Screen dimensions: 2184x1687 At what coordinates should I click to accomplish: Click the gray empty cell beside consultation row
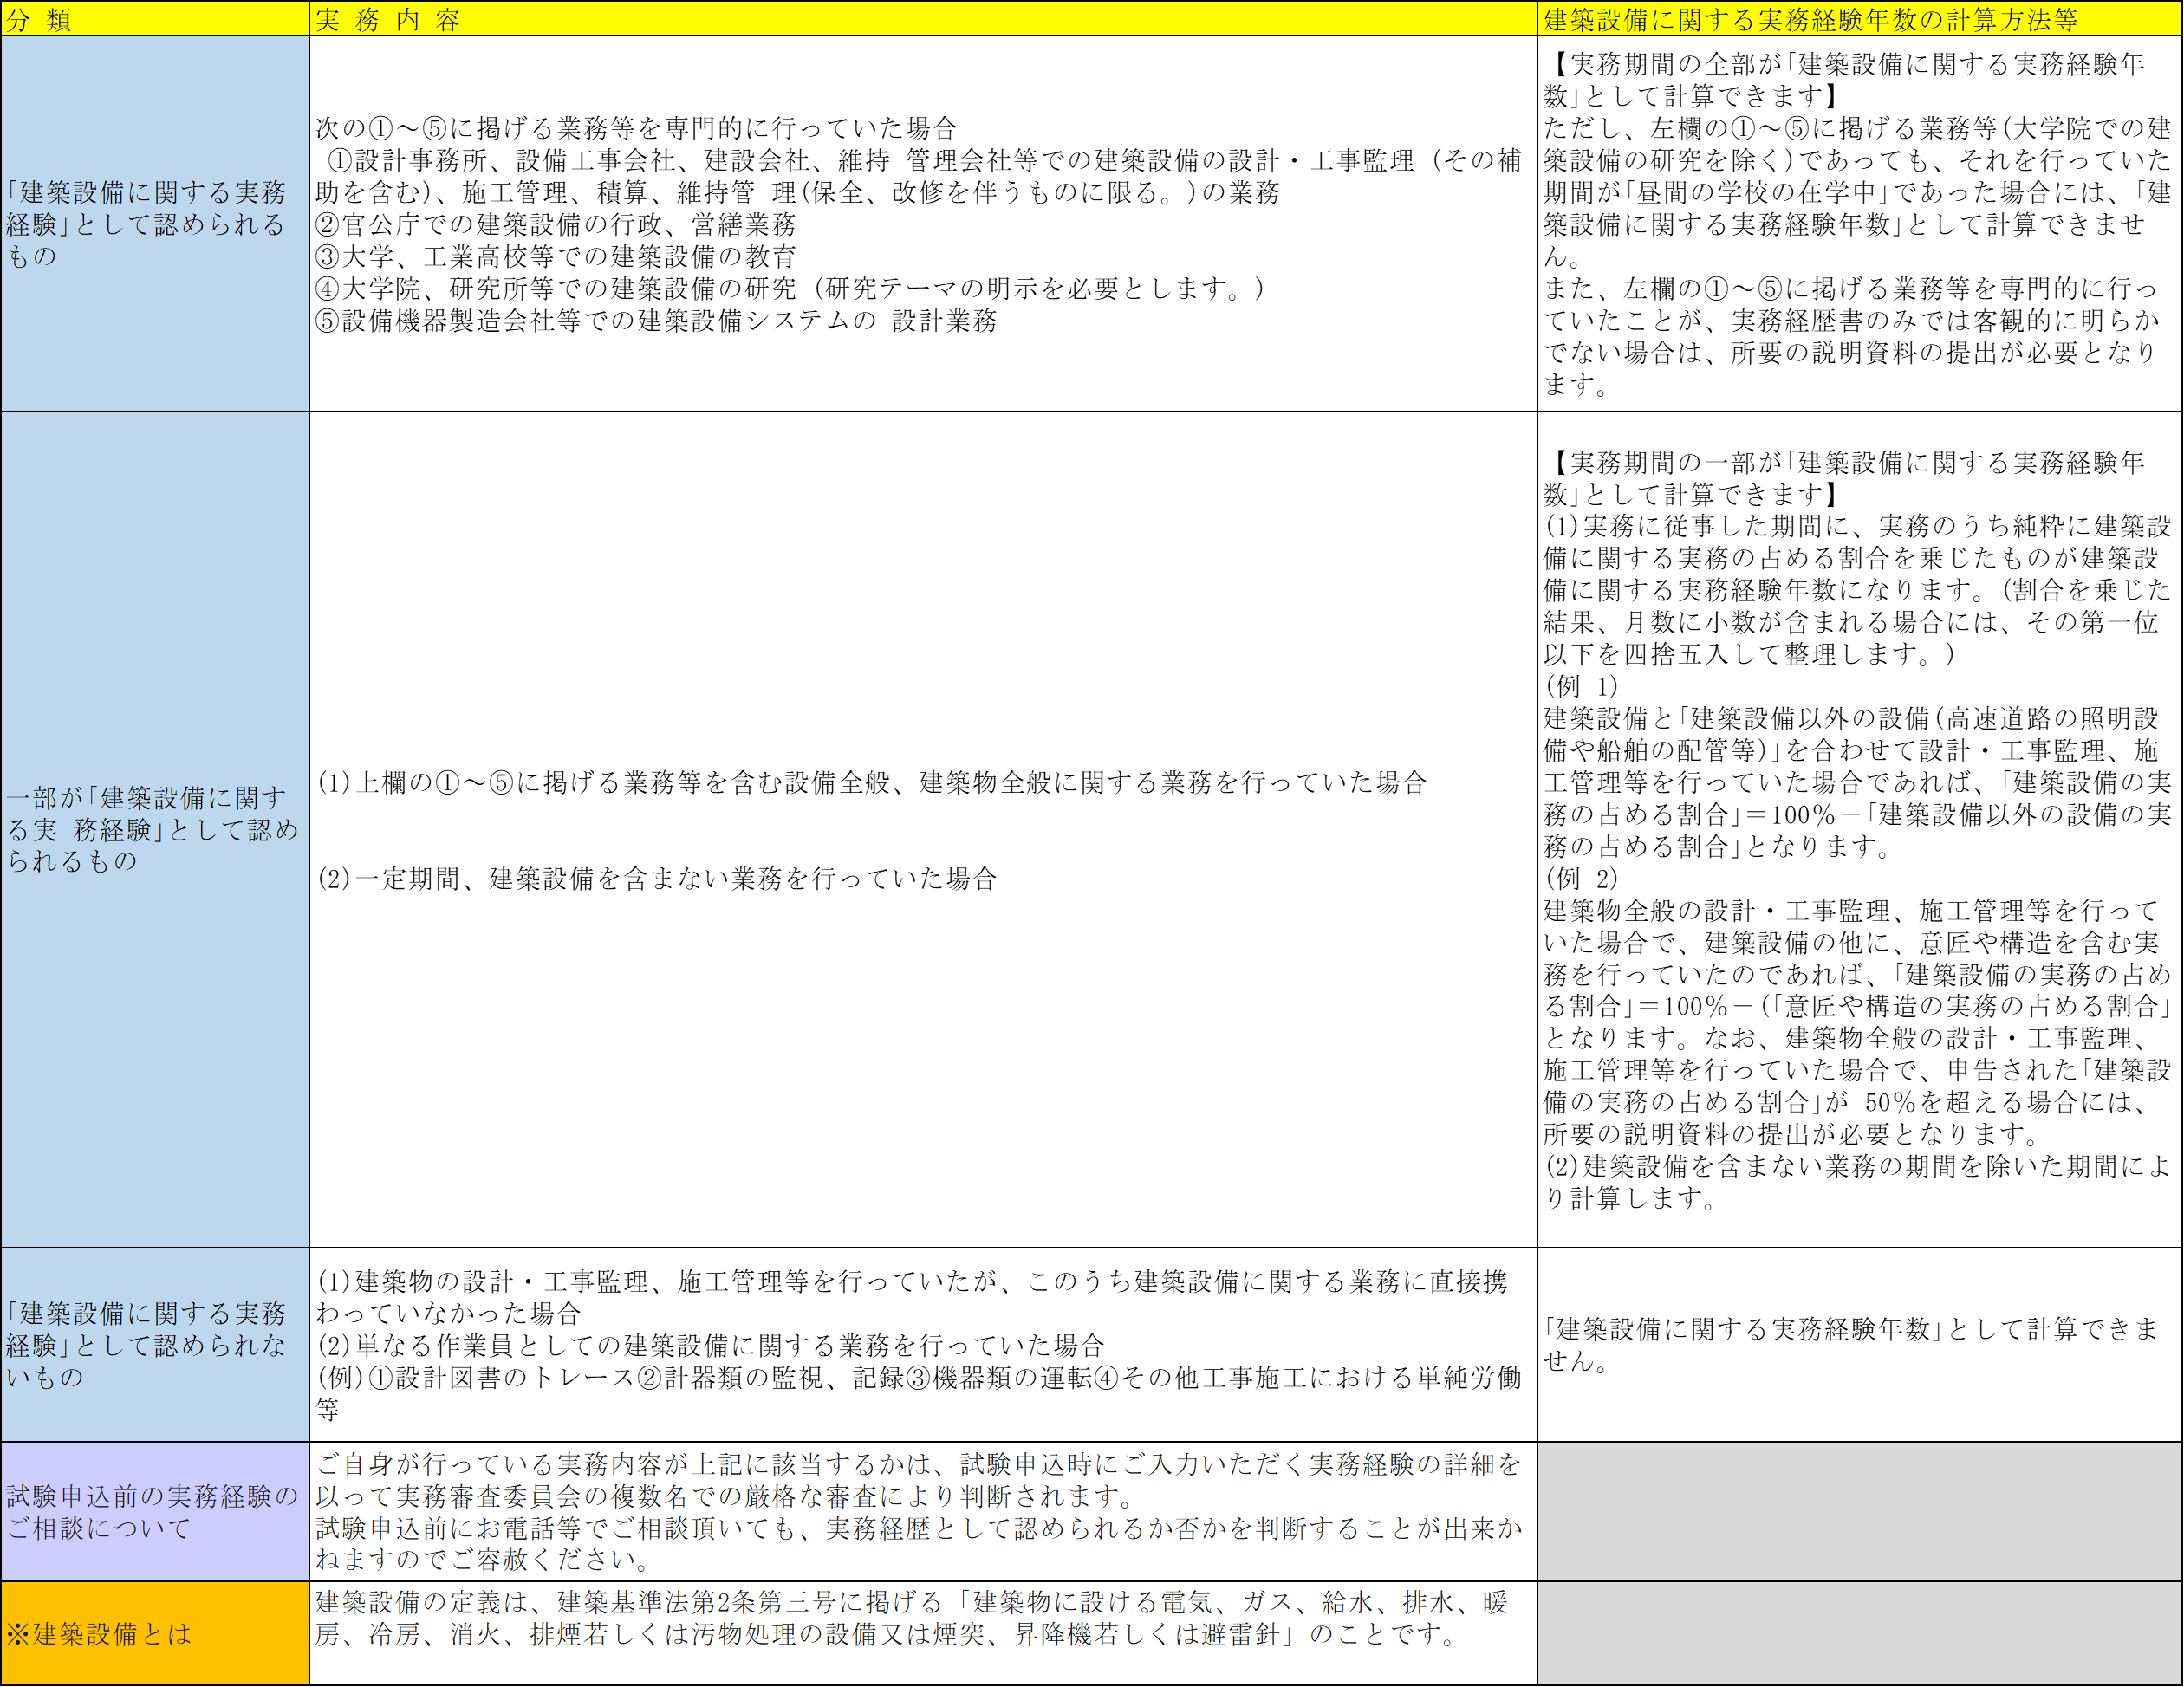pyautogui.click(x=1859, y=1512)
